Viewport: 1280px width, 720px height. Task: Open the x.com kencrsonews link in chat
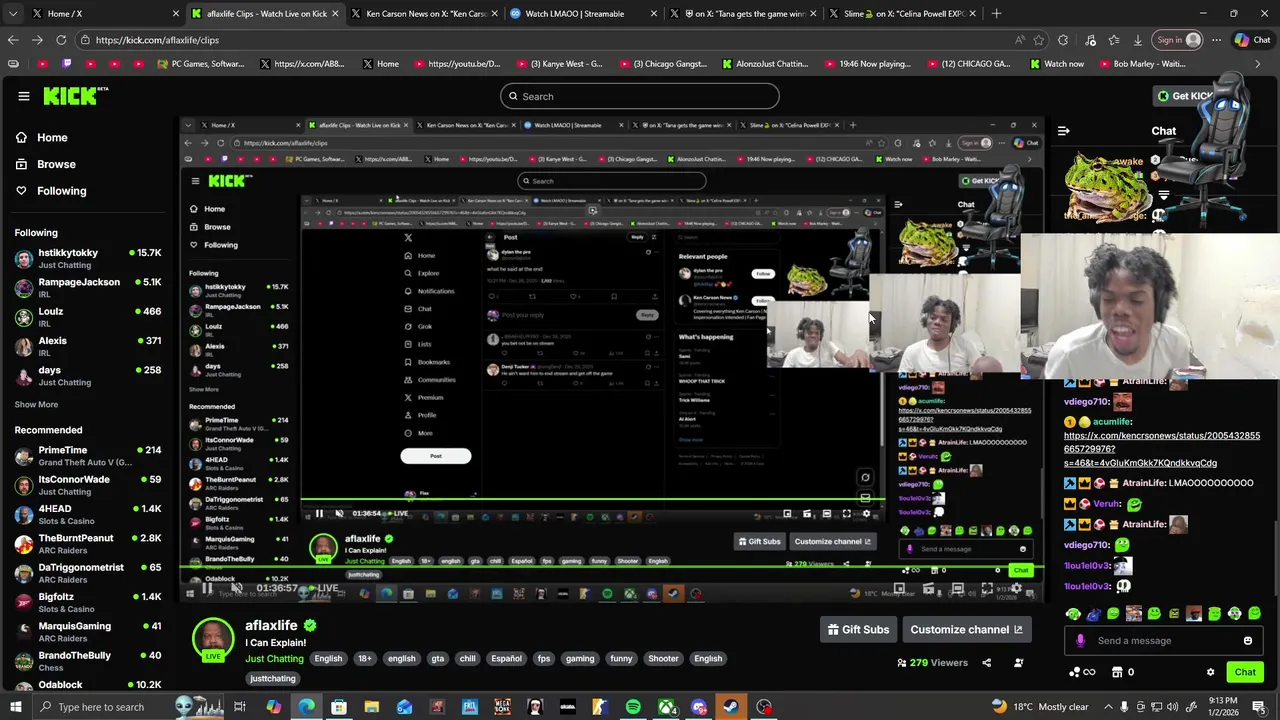(1162, 450)
